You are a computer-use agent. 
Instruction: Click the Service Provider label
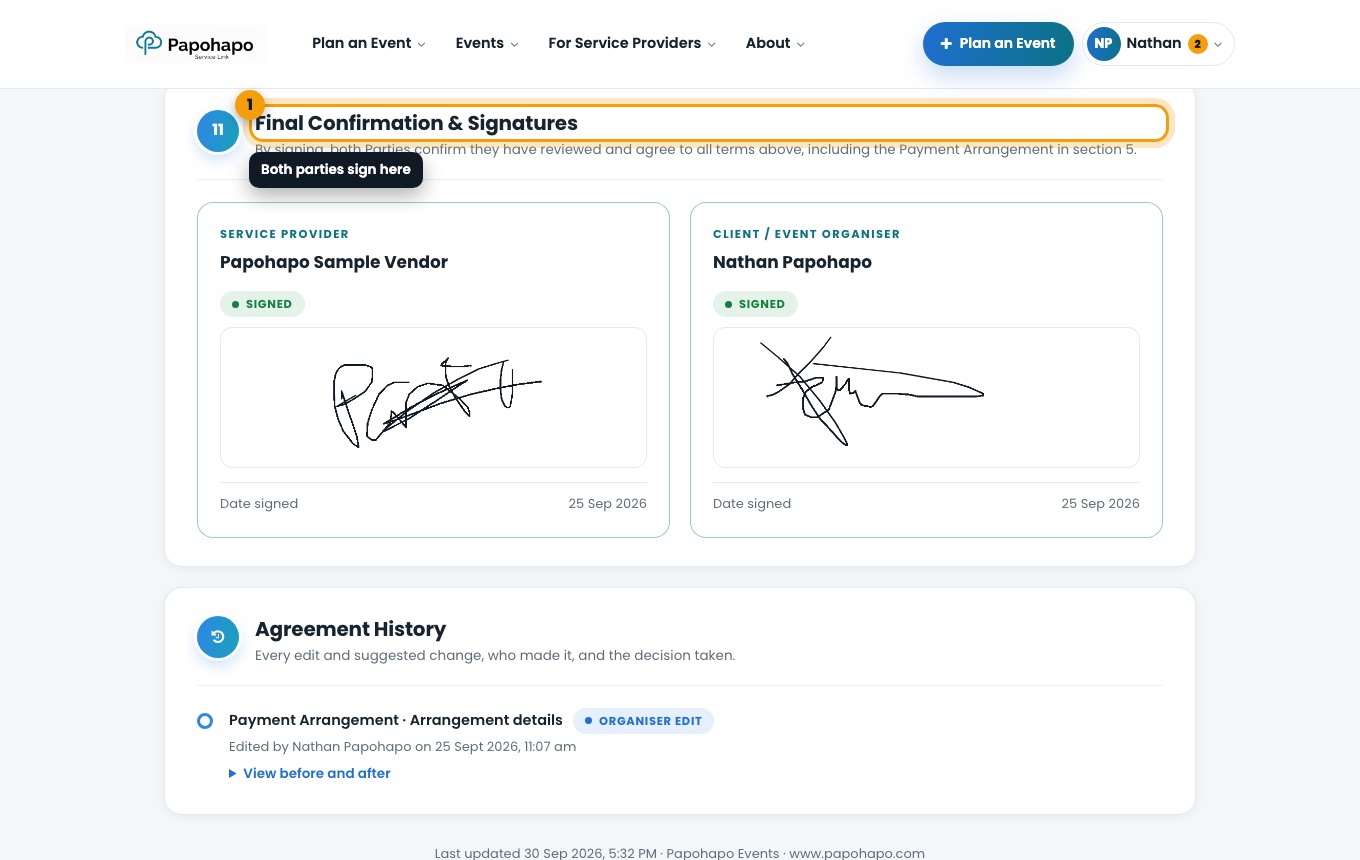point(284,234)
